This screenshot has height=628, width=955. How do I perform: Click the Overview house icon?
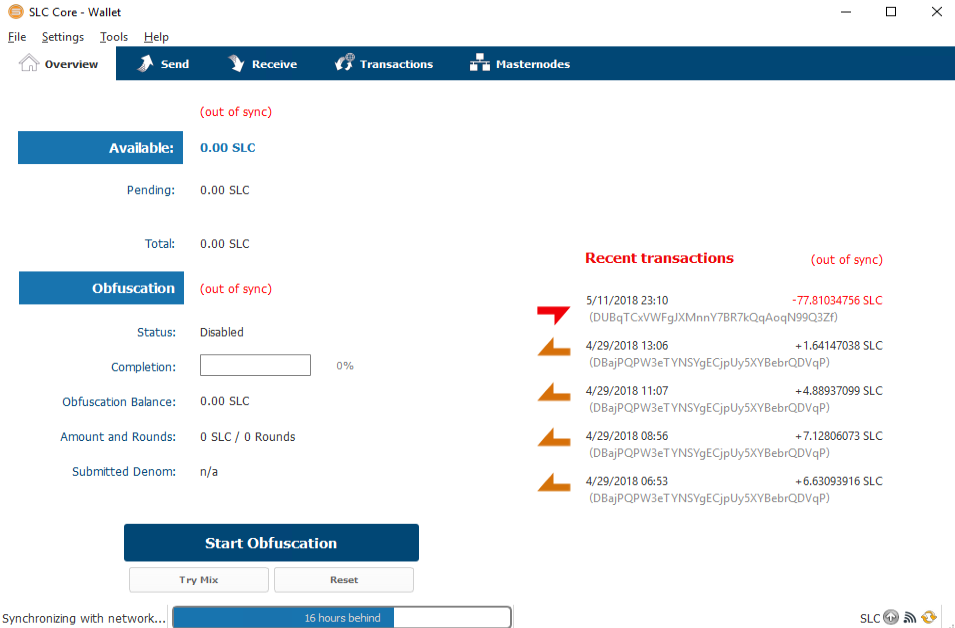click(29, 63)
